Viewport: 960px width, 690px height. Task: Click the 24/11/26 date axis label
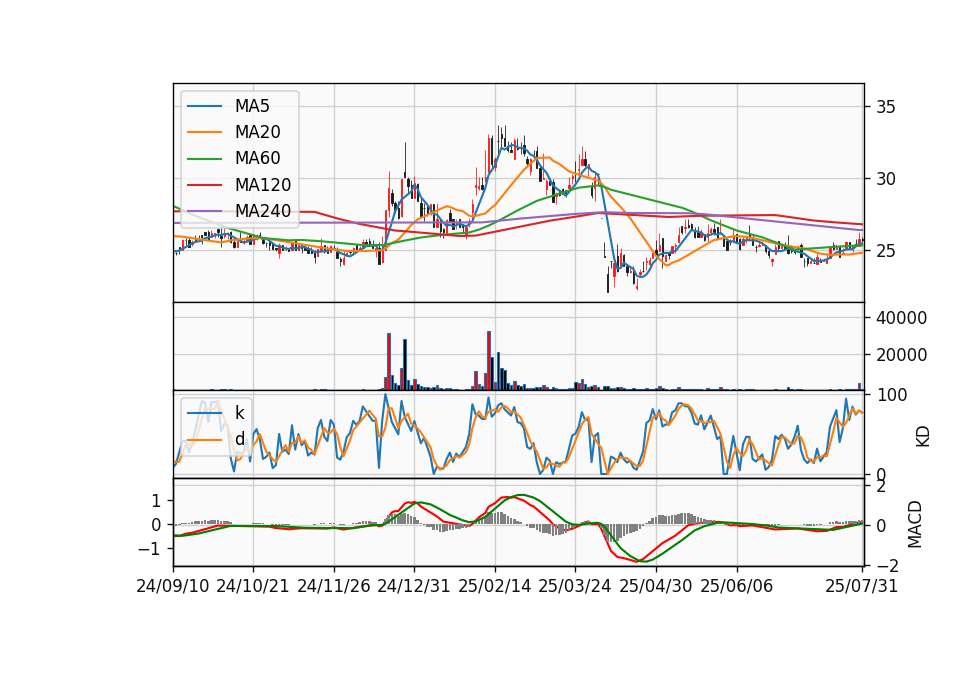(334, 586)
